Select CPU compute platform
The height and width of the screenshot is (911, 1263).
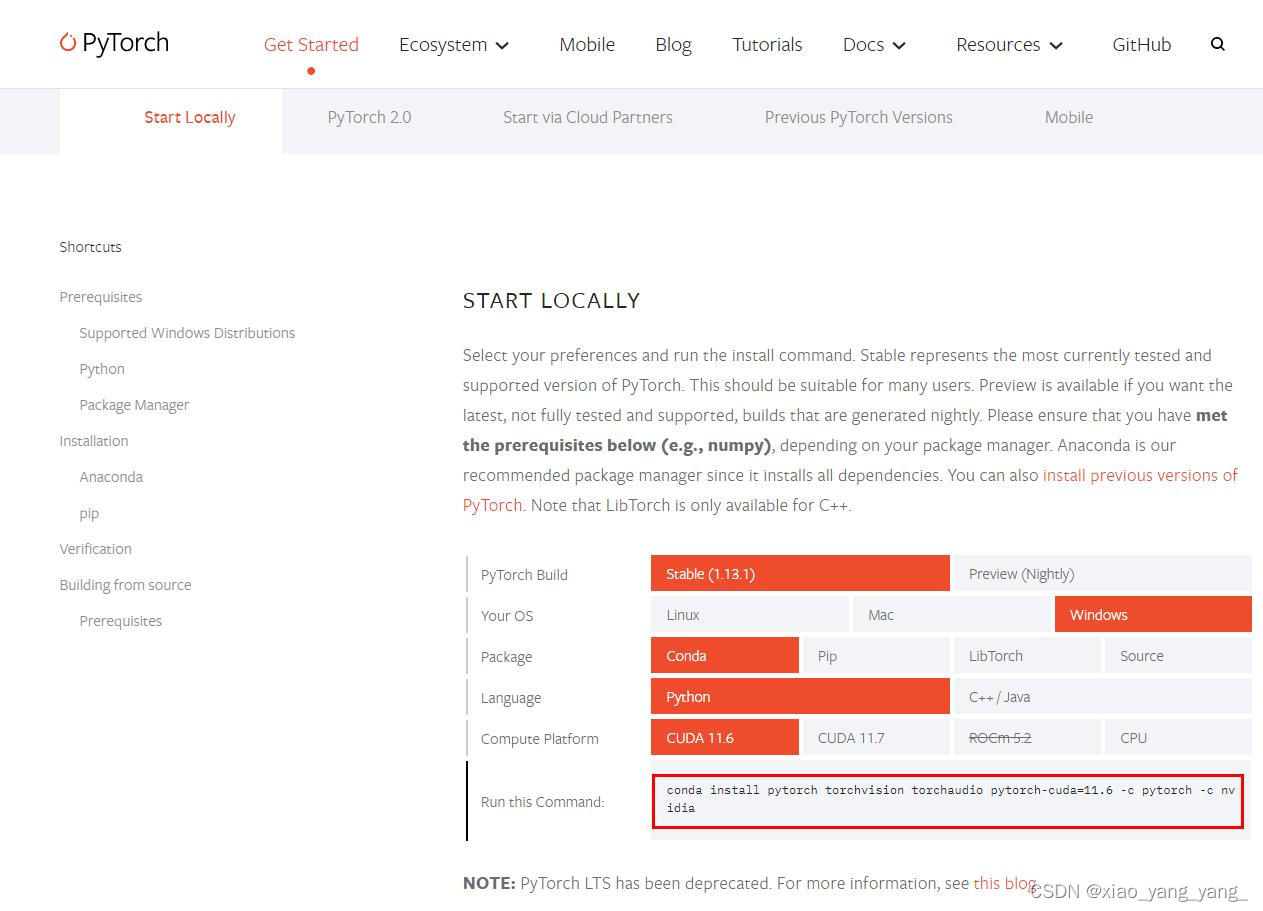pos(1178,738)
